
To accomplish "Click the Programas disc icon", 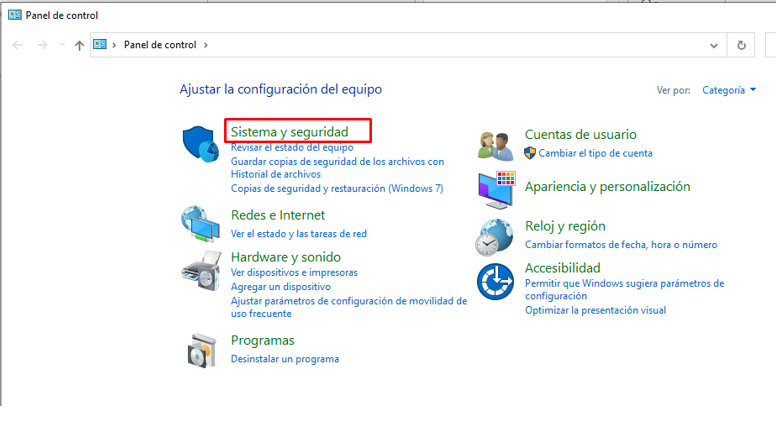I will [x=201, y=349].
